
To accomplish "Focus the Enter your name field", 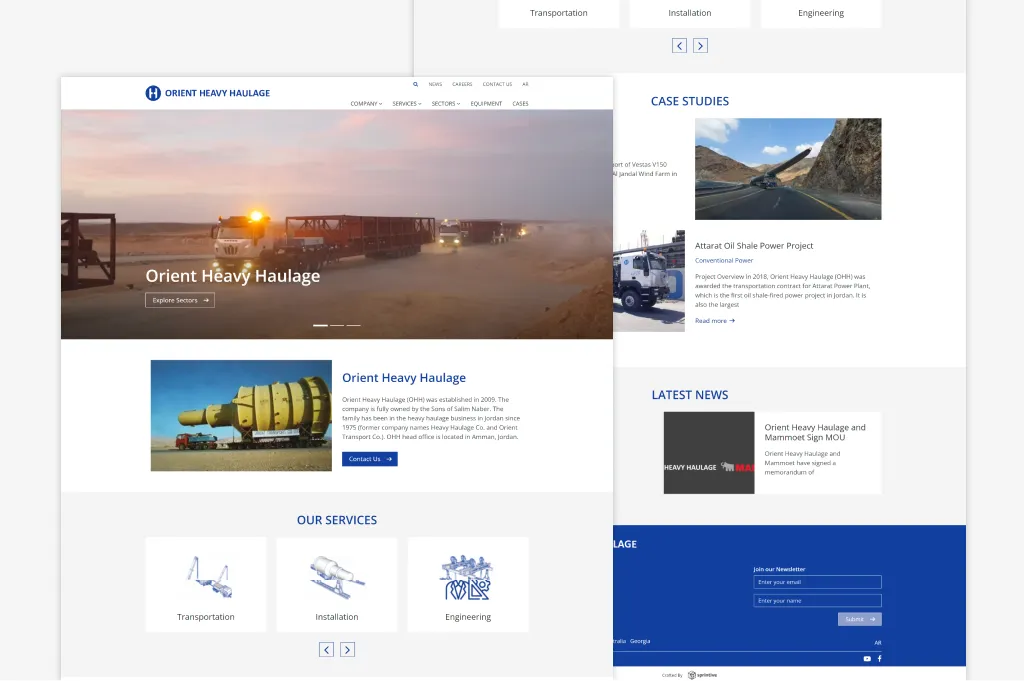I will coord(818,601).
